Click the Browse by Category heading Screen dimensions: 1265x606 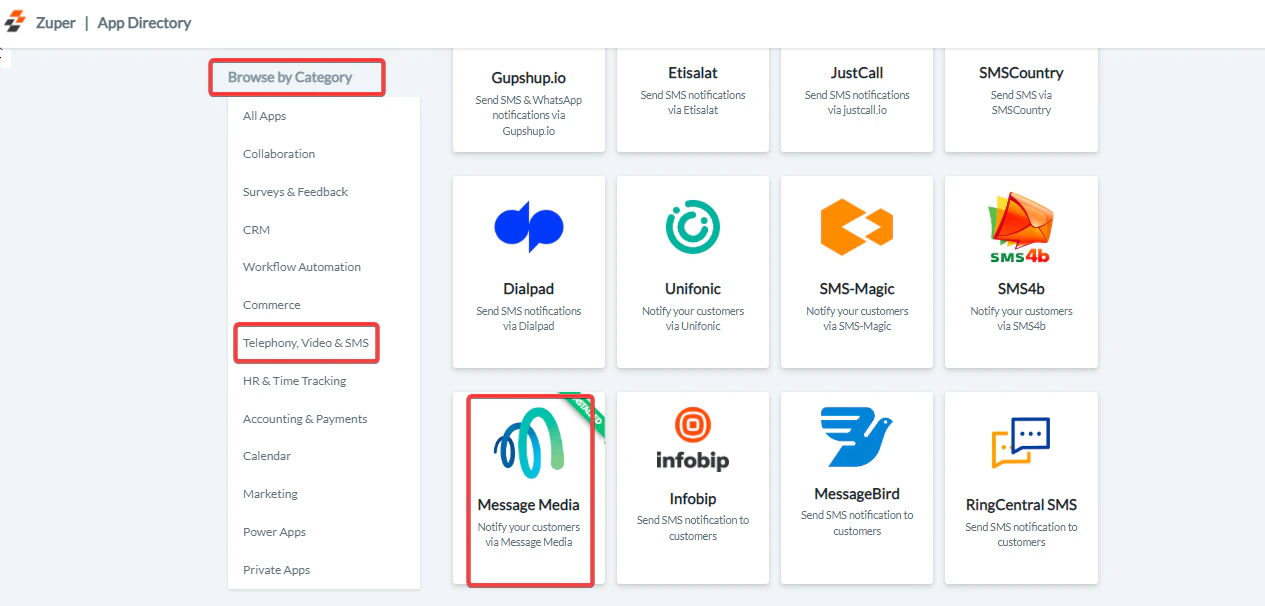click(x=290, y=77)
